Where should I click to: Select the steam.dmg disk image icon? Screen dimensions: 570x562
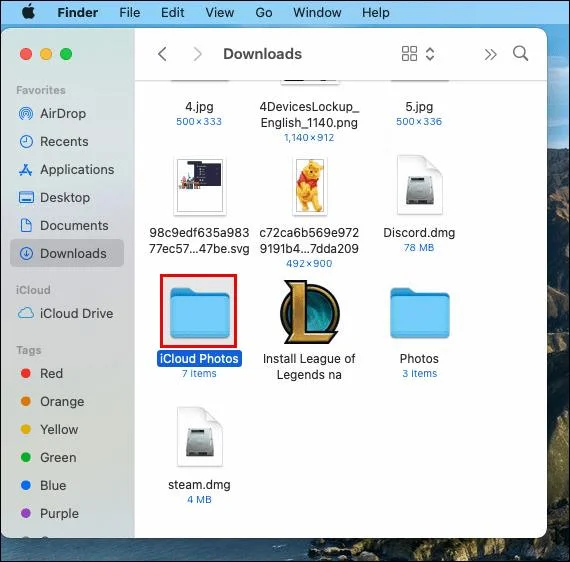[x=200, y=437]
